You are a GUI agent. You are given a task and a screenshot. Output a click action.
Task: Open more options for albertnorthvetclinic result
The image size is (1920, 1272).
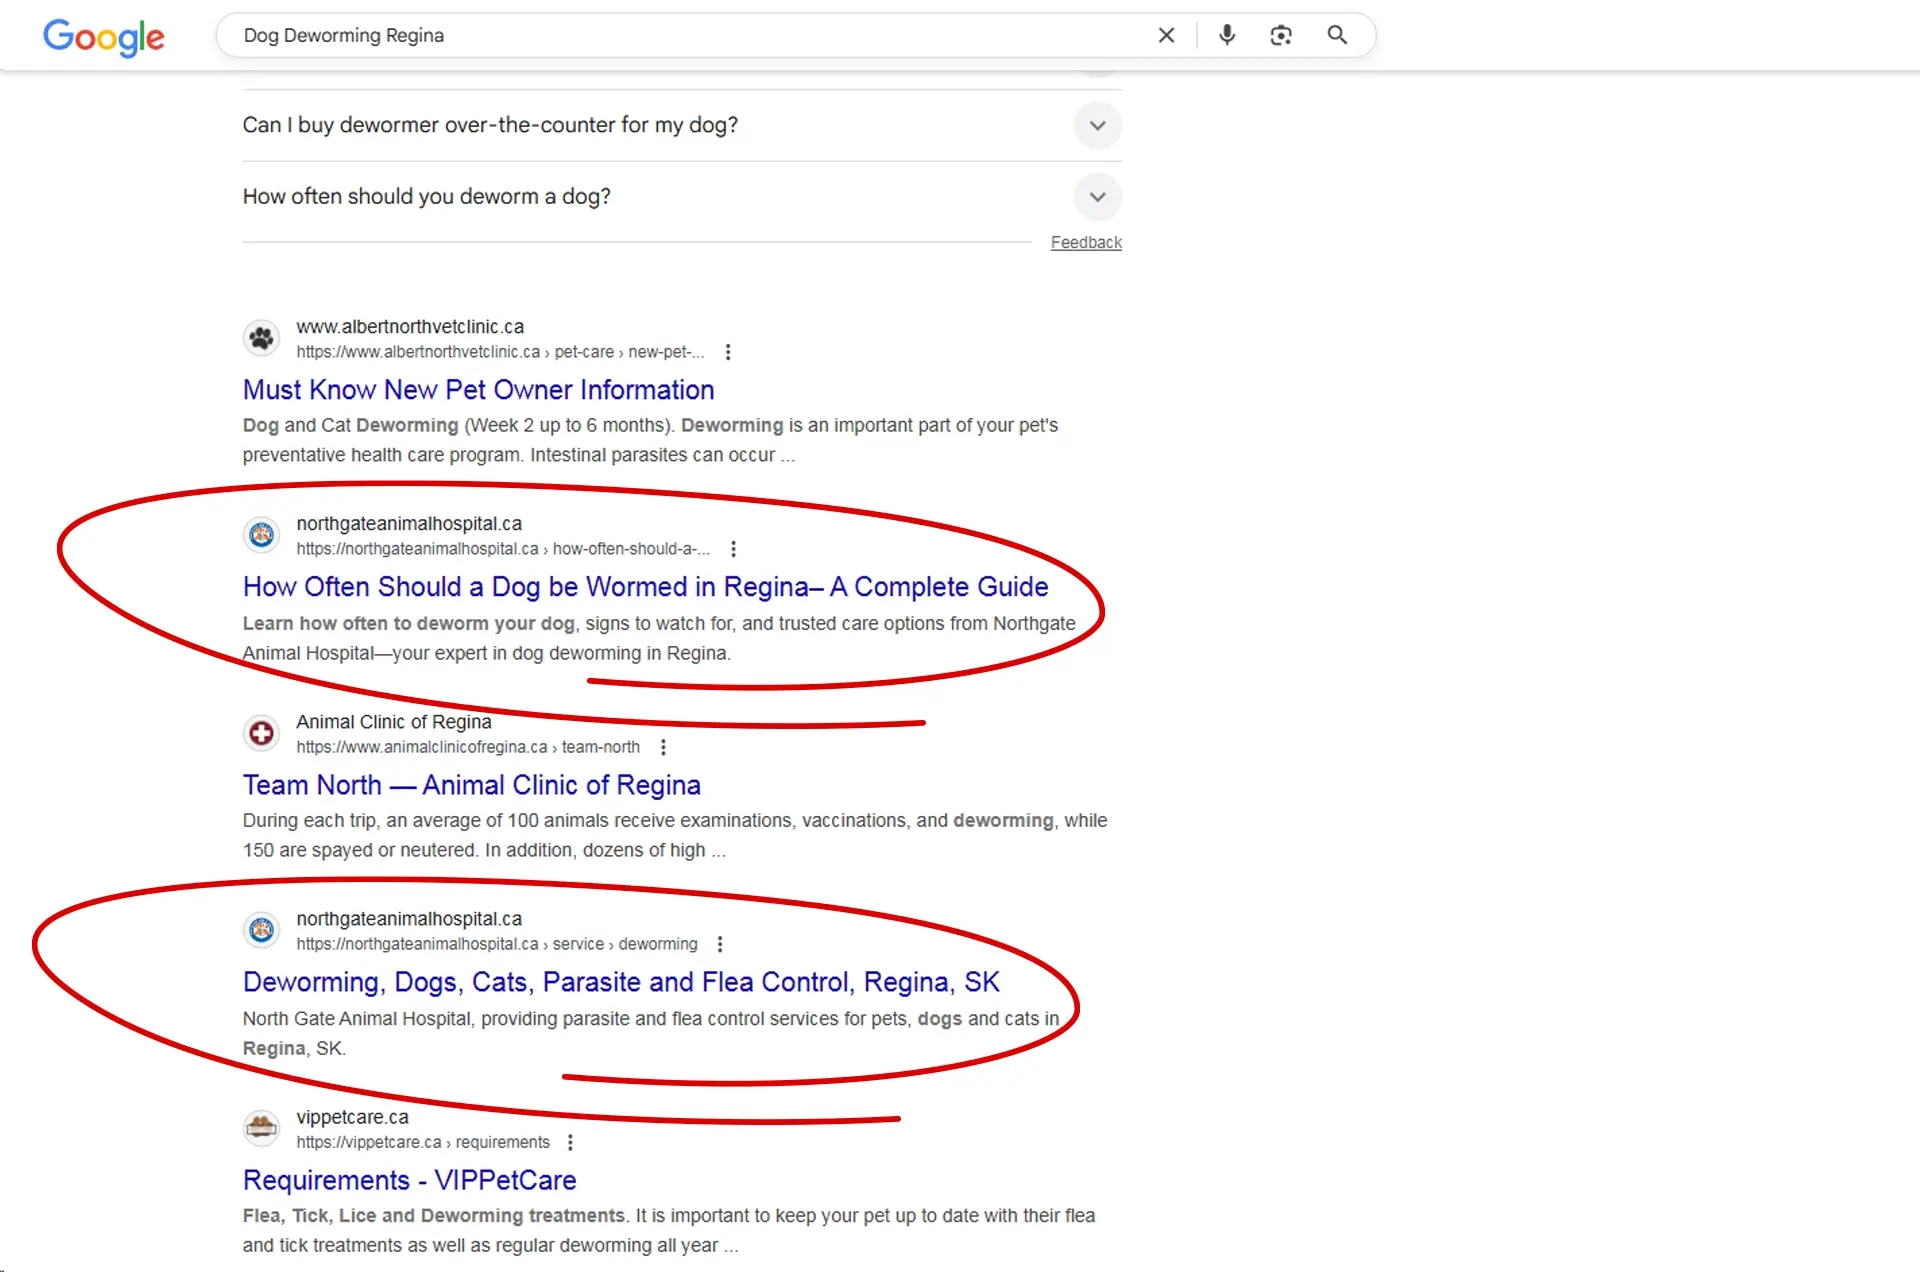pyautogui.click(x=728, y=352)
